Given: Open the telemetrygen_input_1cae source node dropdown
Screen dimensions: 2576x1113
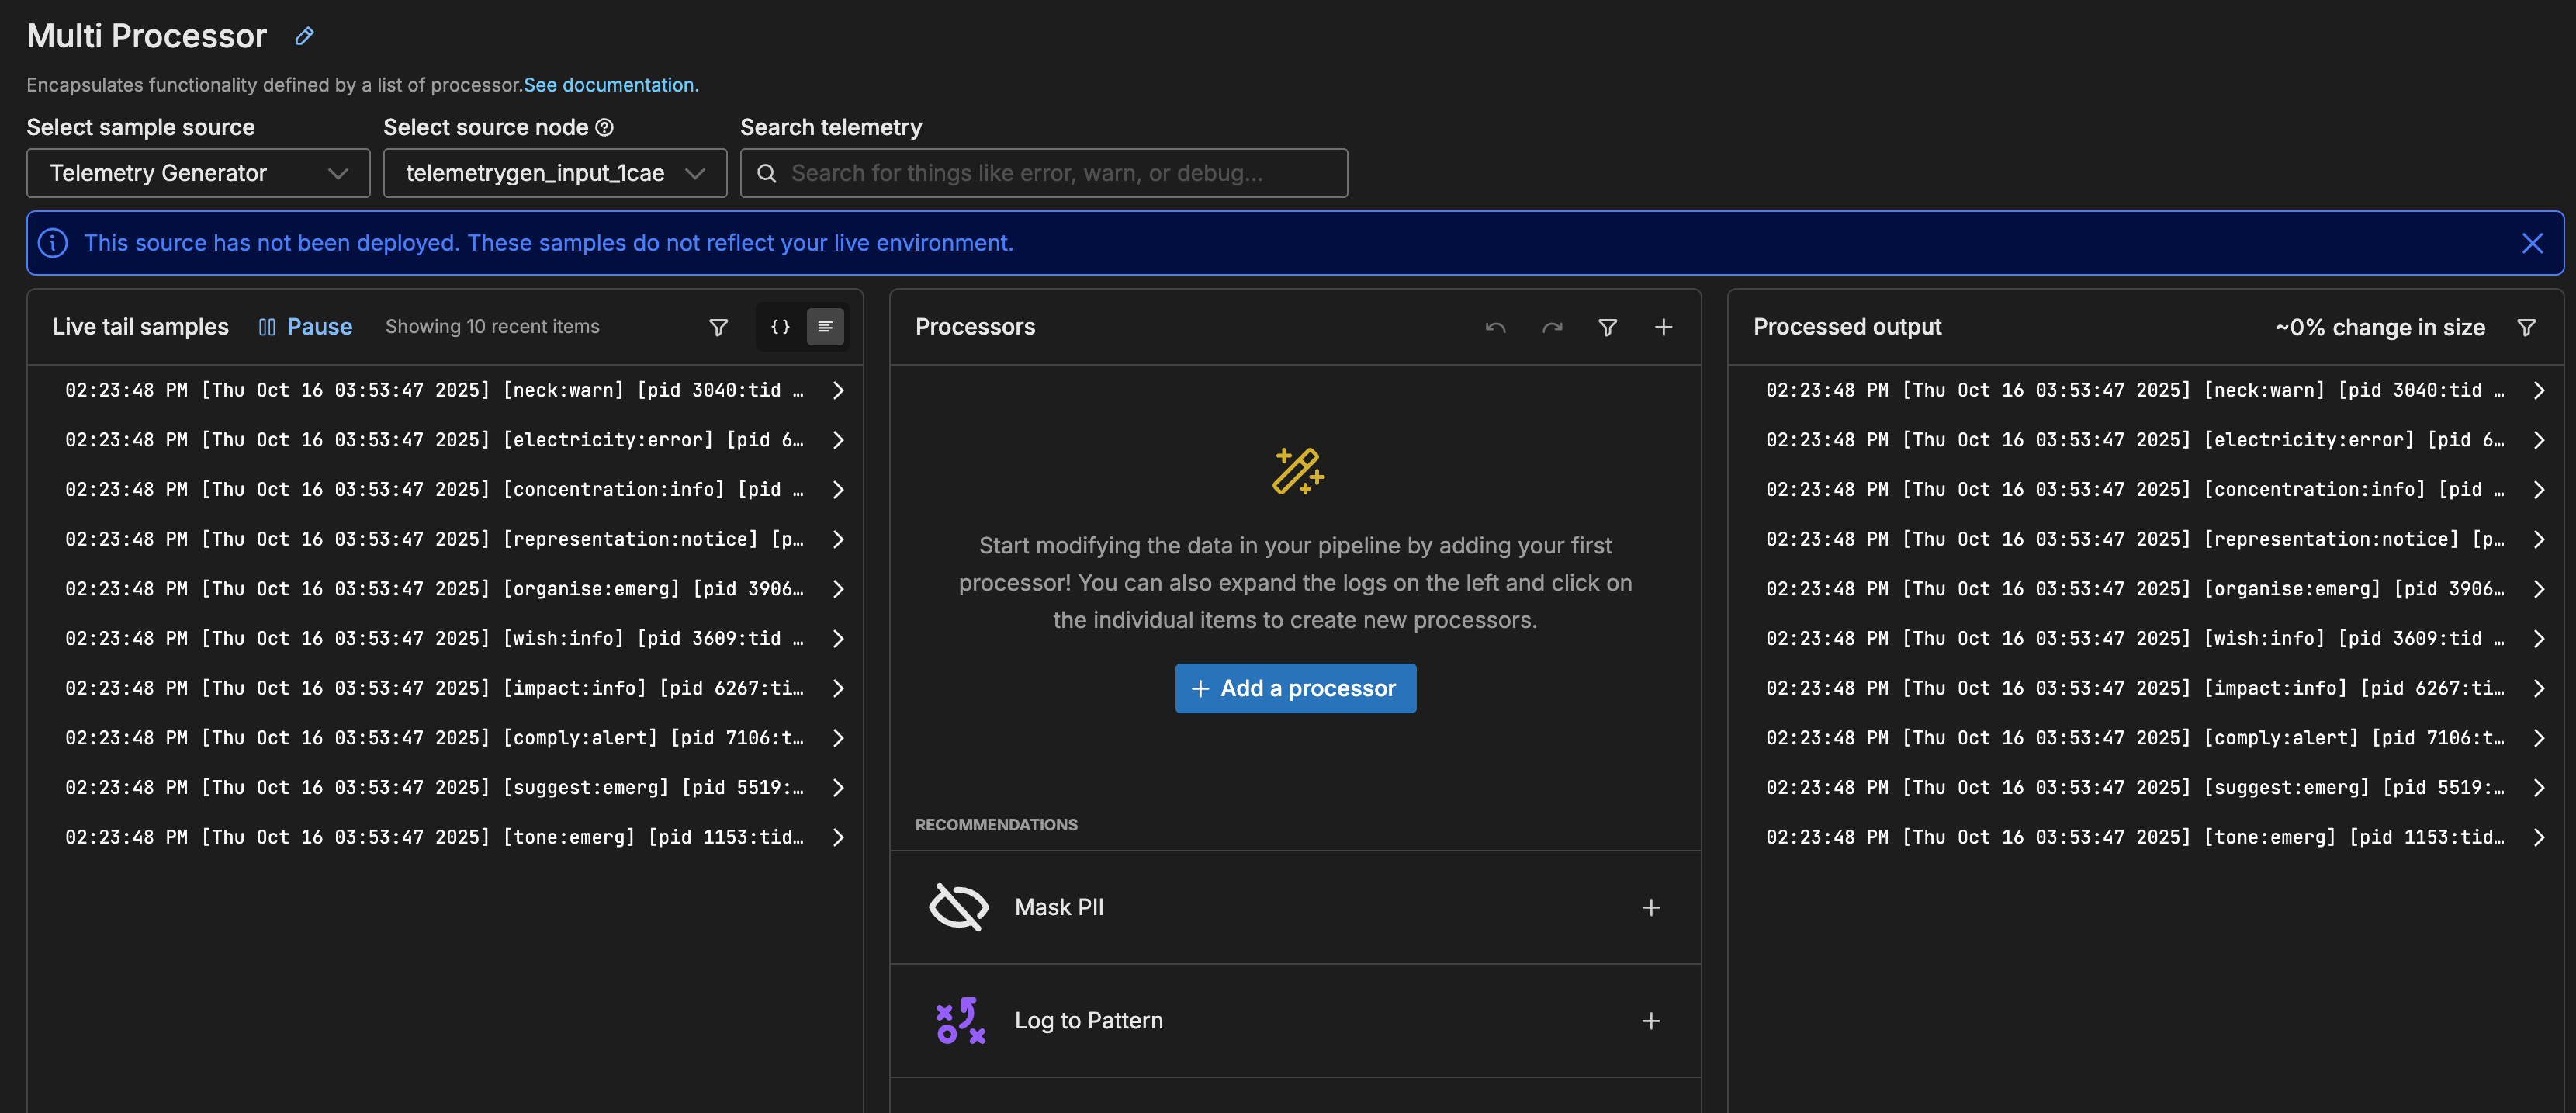Looking at the screenshot, I should point(554,173).
